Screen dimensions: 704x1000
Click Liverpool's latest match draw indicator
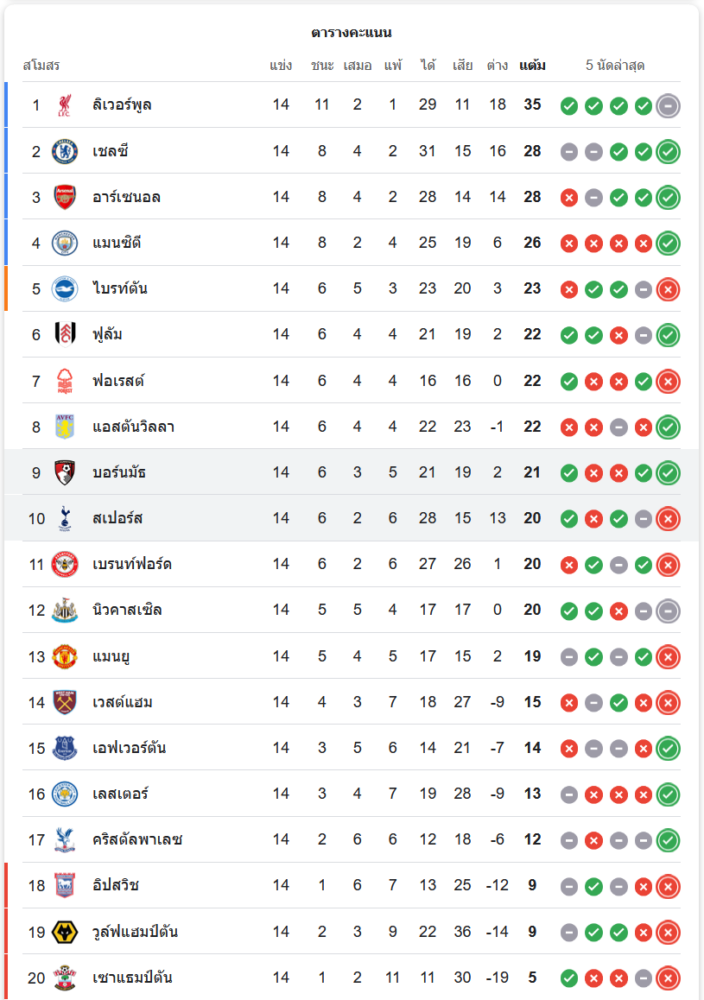(668, 105)
